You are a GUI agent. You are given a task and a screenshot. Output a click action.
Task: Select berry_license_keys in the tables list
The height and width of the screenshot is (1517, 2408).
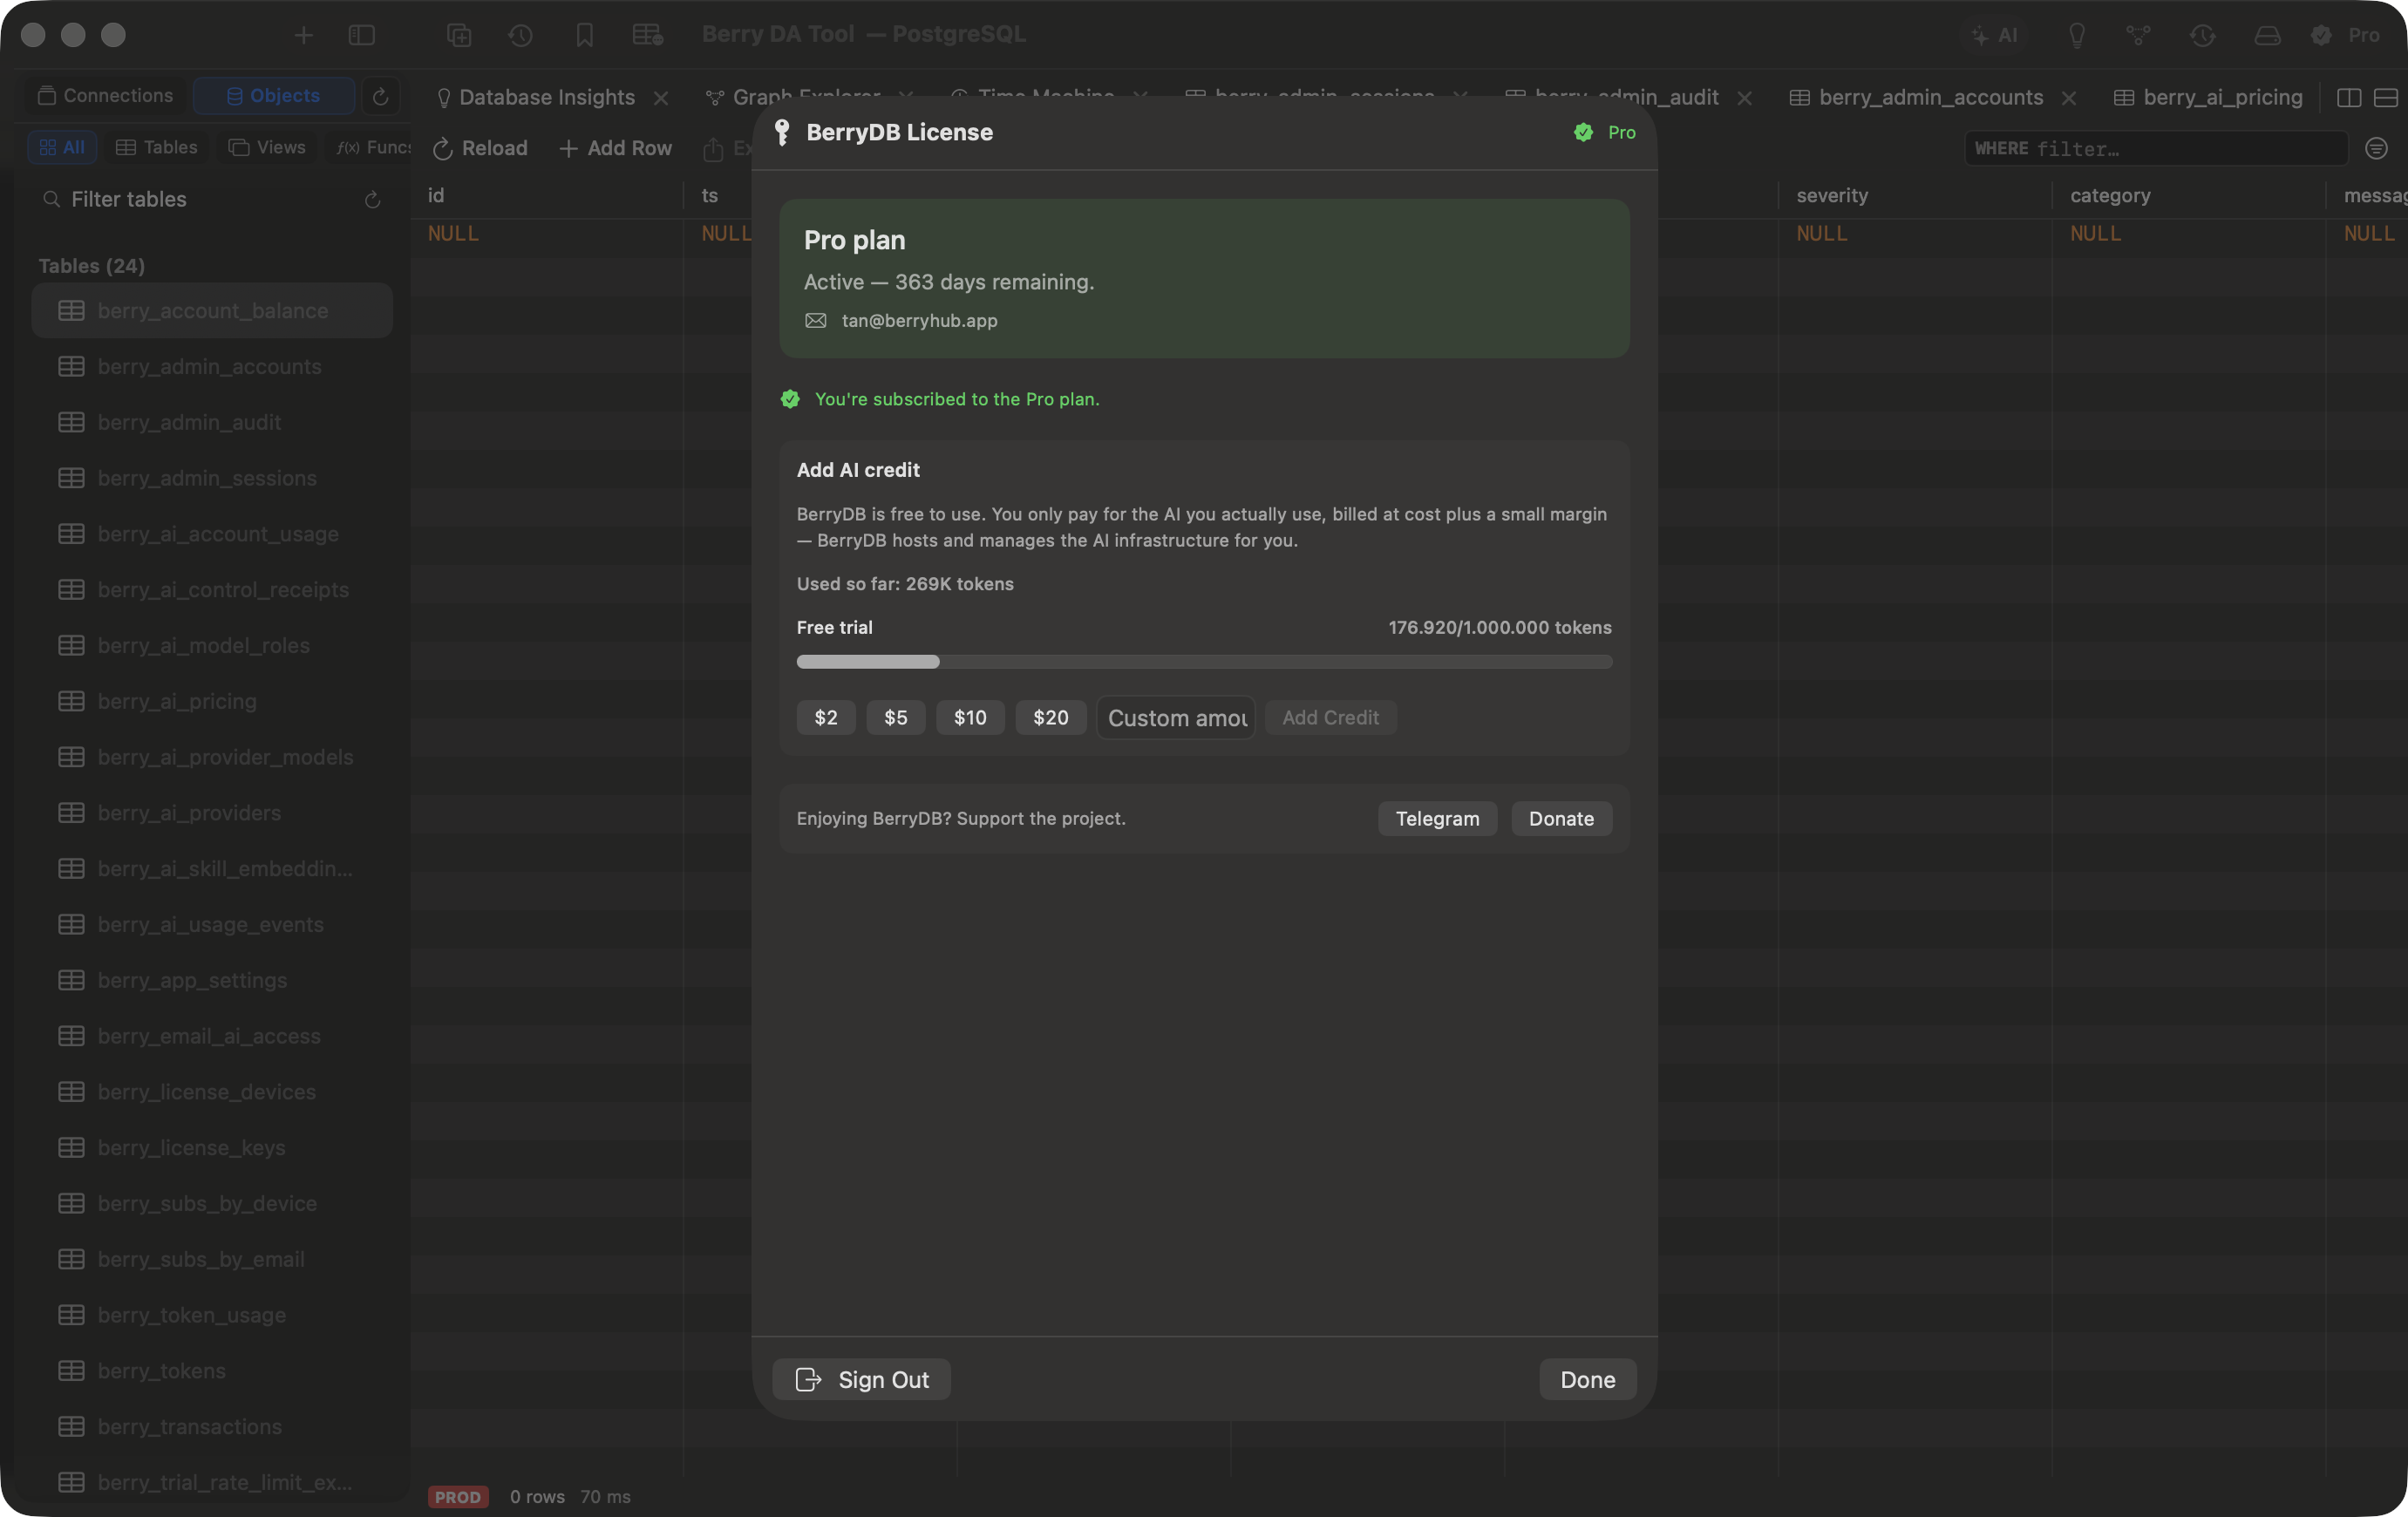coord(212,1147)
